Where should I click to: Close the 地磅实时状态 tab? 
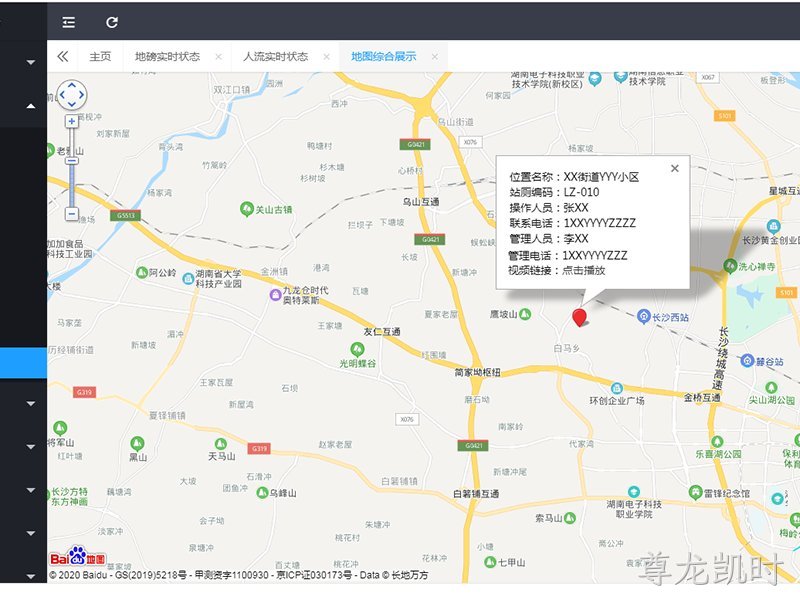click(x=218, y=57)
